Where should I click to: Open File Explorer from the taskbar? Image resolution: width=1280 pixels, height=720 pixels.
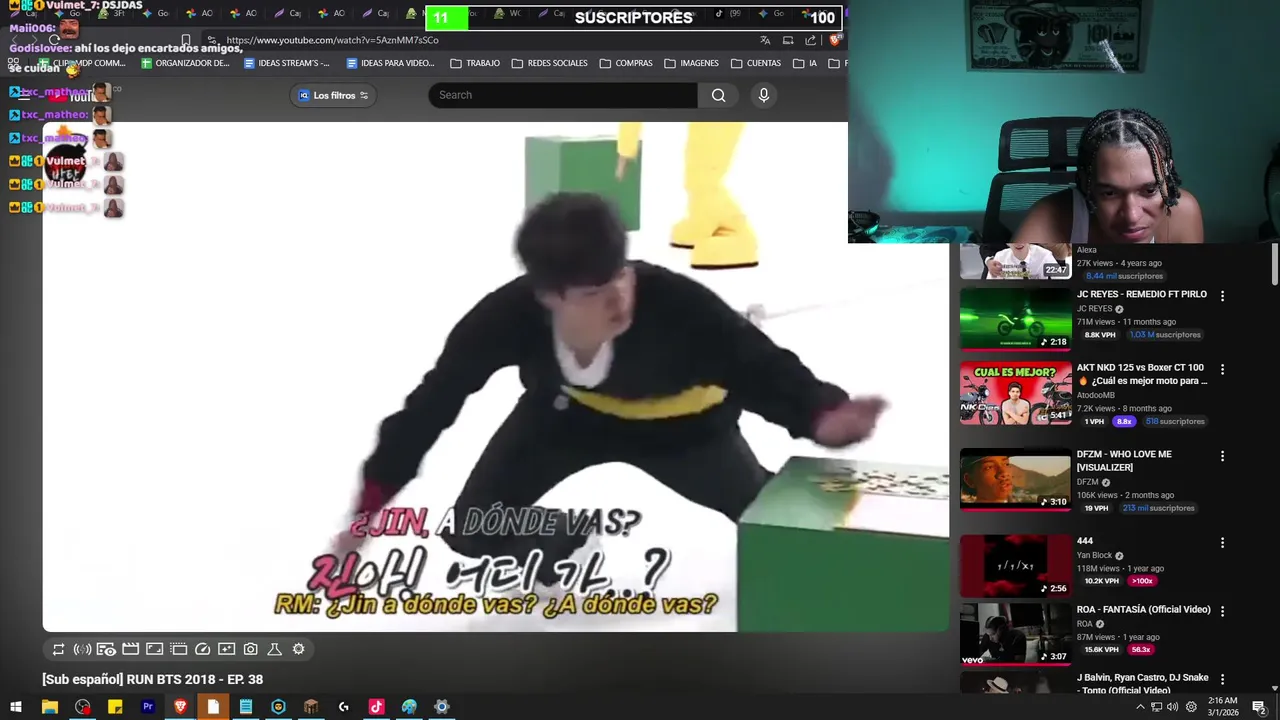point(49,707)
